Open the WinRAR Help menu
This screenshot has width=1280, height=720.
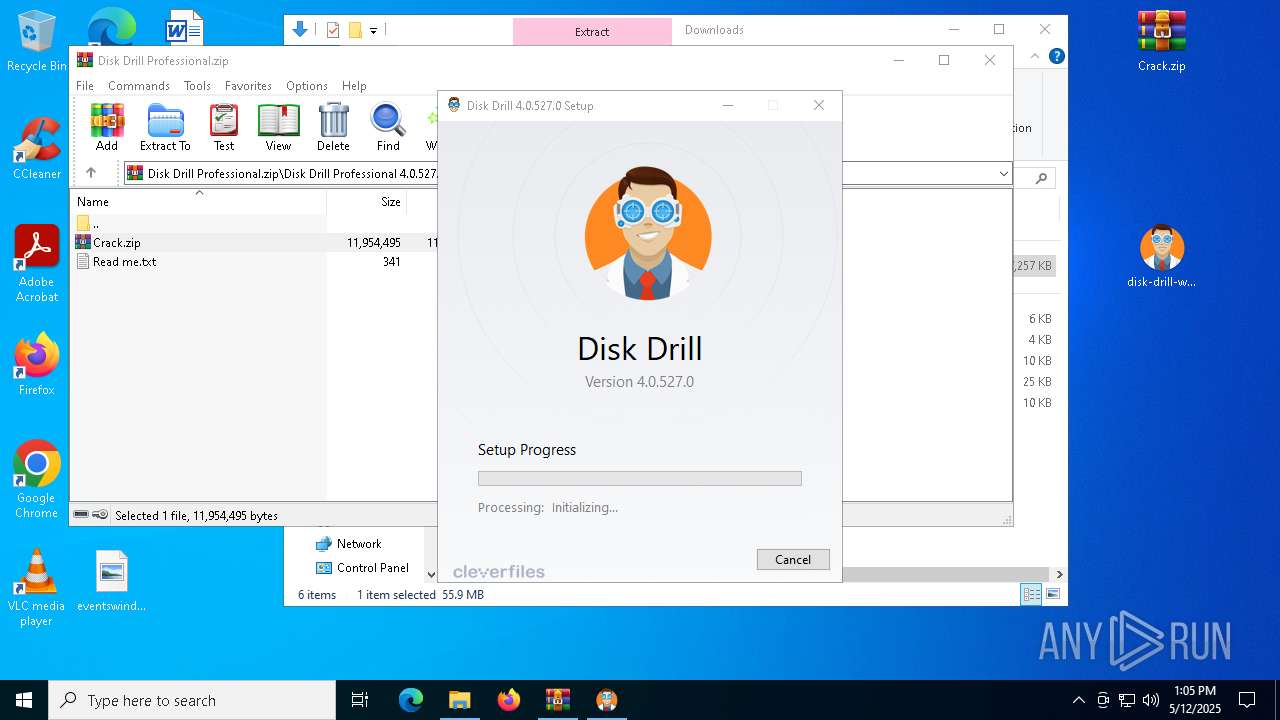354,86
